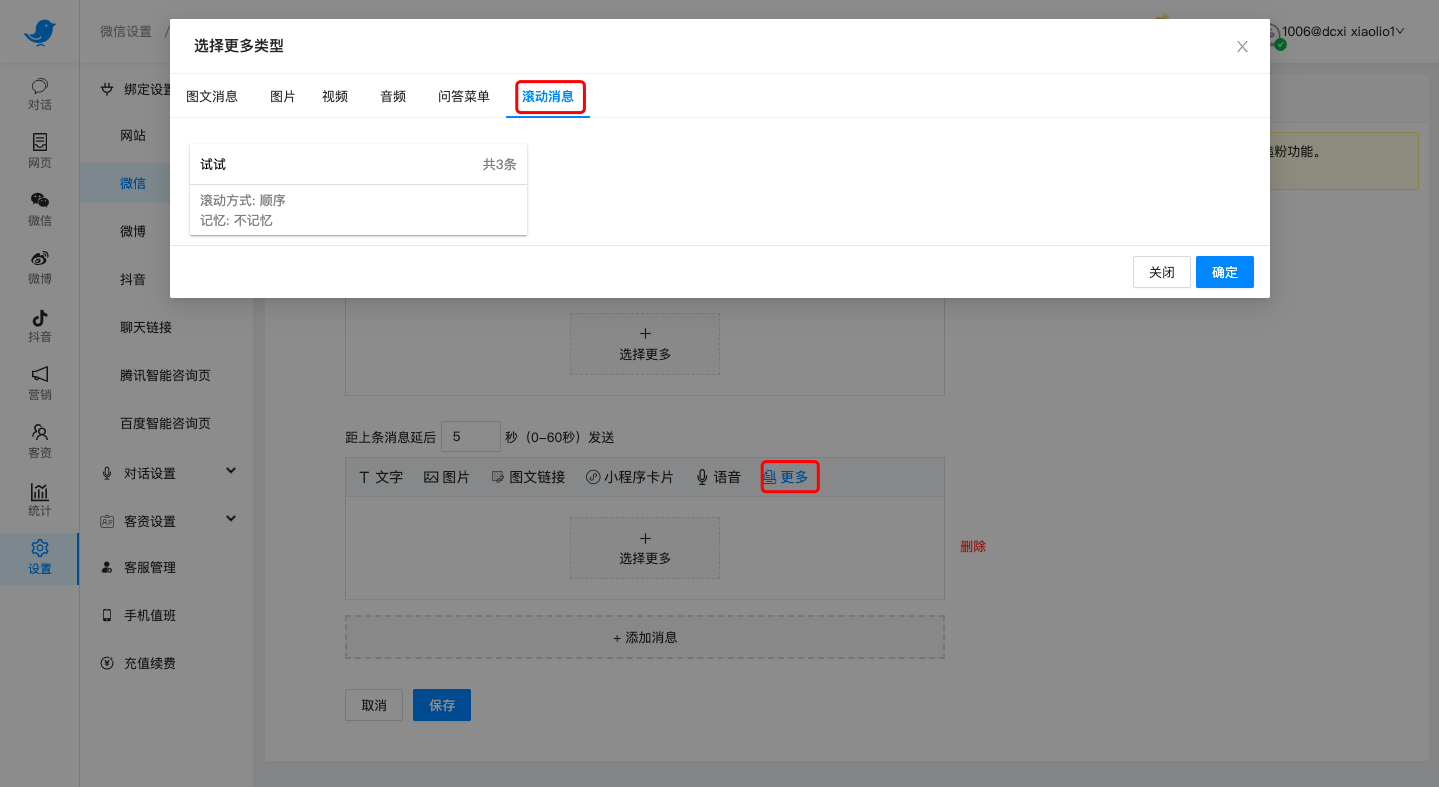The image size is (1439, 787).
Task: Select the 试试 scrolling message card
Action: click(358, 189)
